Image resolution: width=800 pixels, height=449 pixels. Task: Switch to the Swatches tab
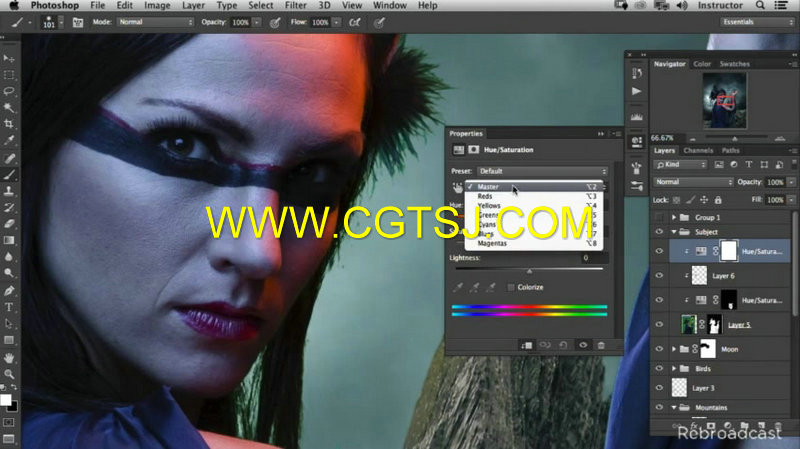point(734,64)
